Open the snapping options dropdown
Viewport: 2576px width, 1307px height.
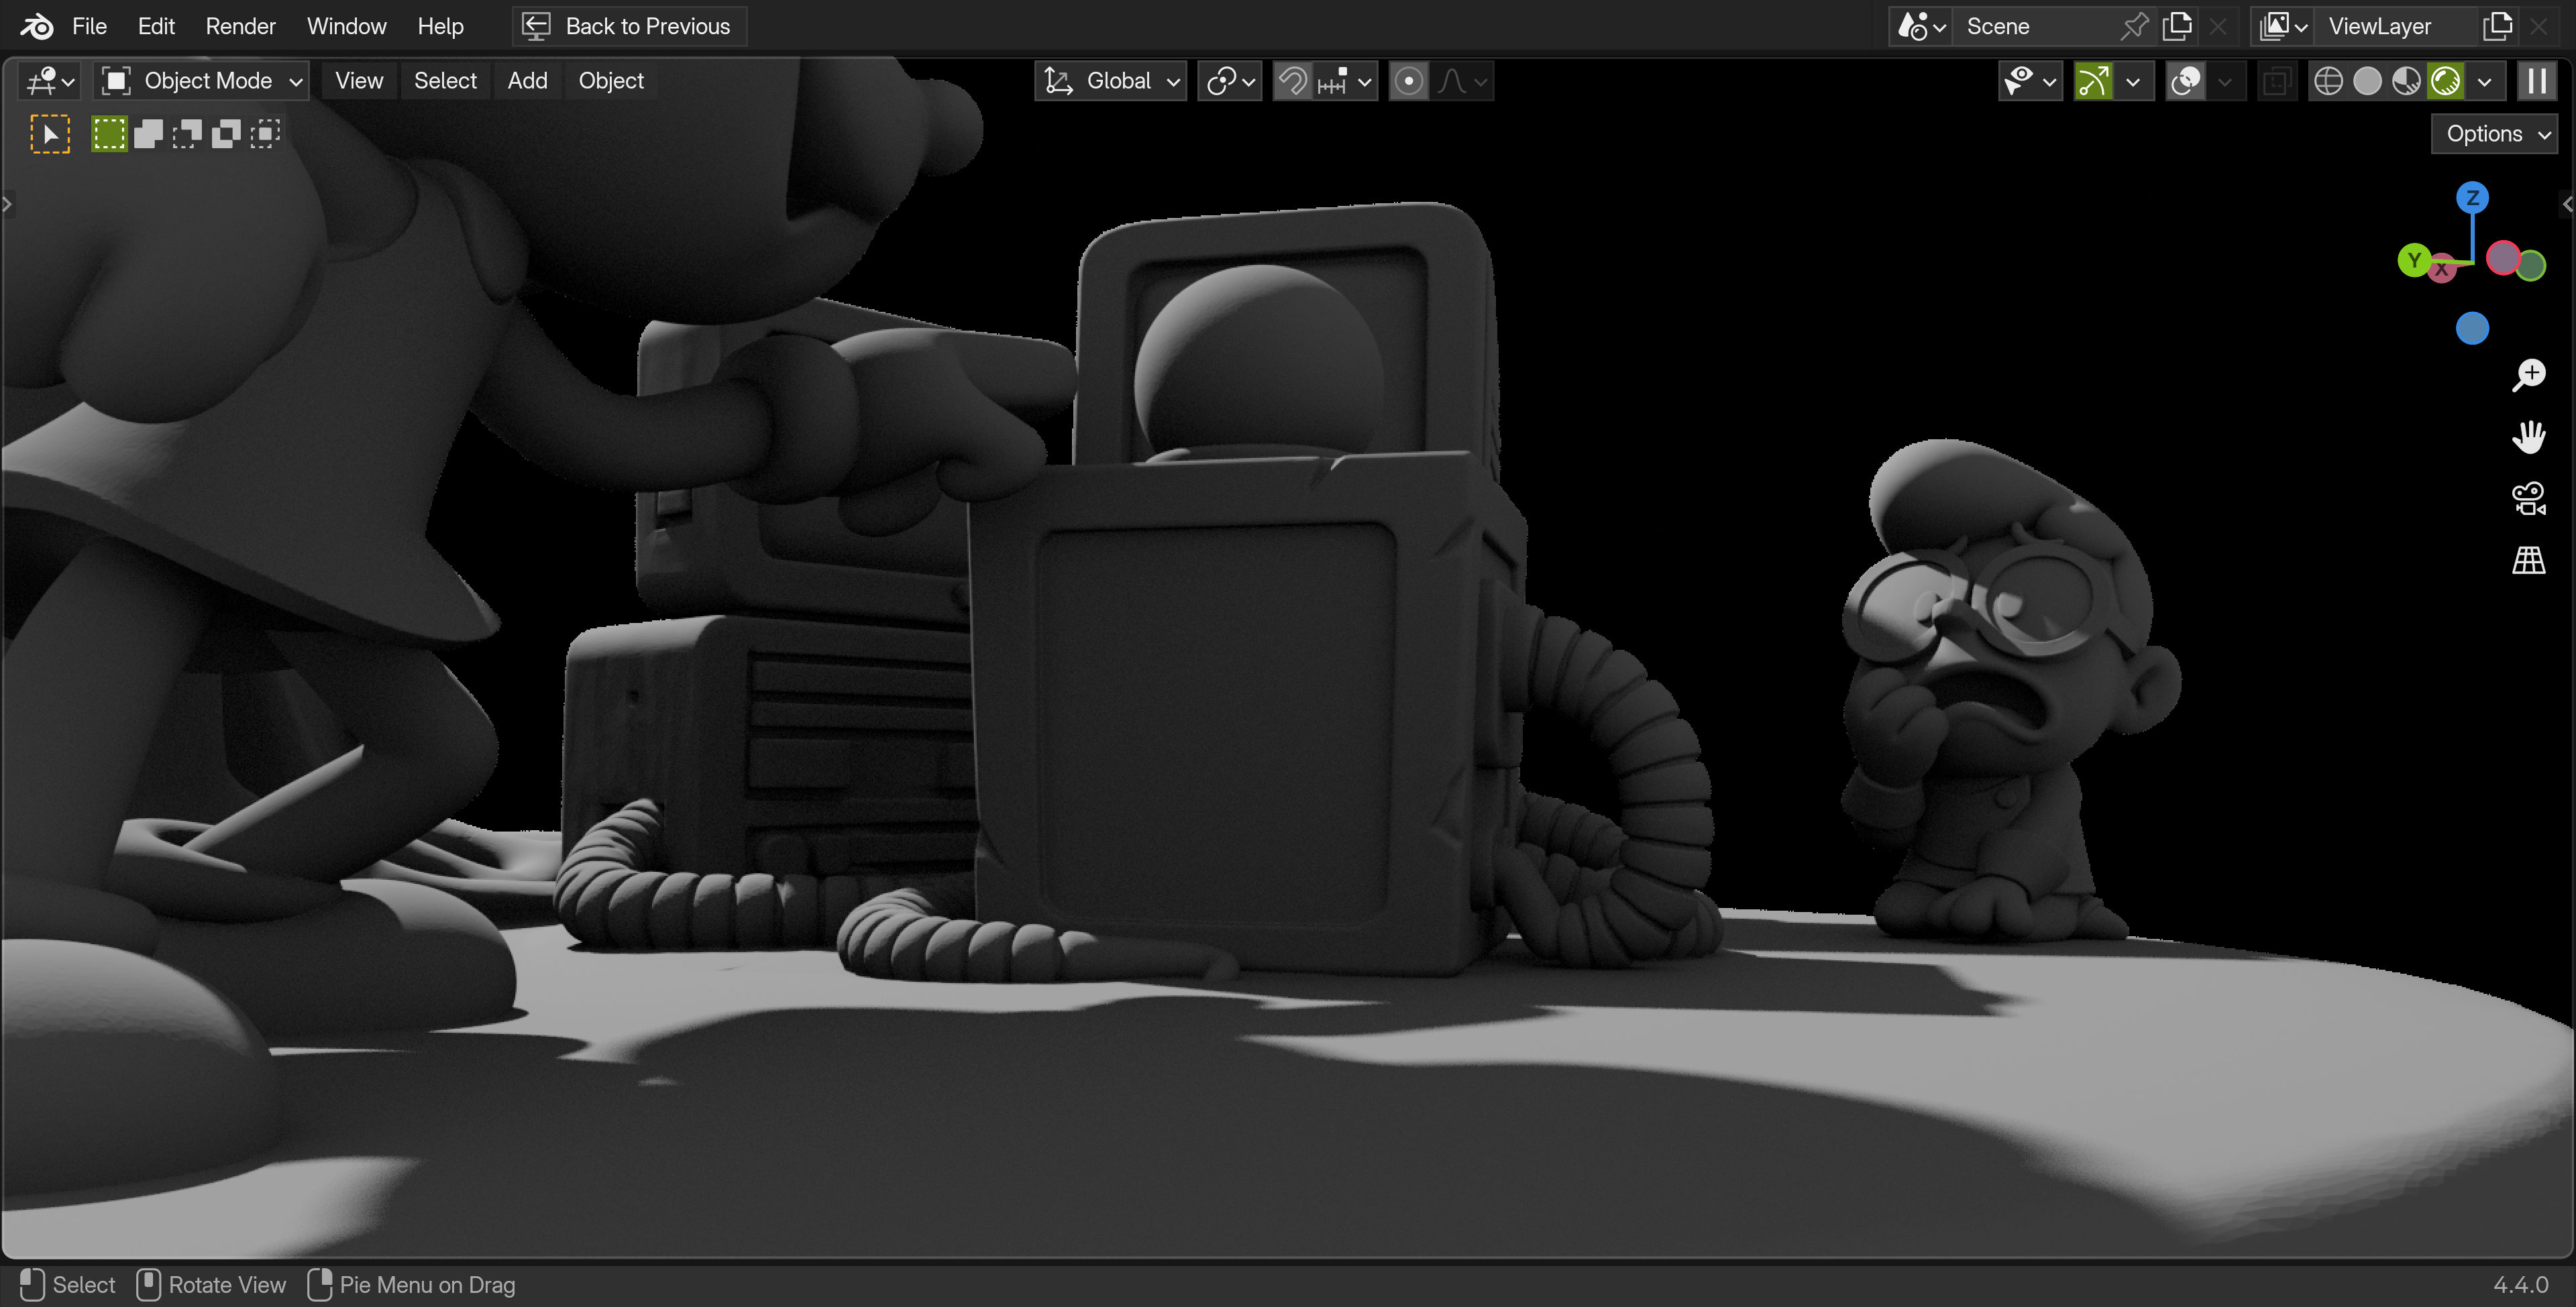[1345, 81]
